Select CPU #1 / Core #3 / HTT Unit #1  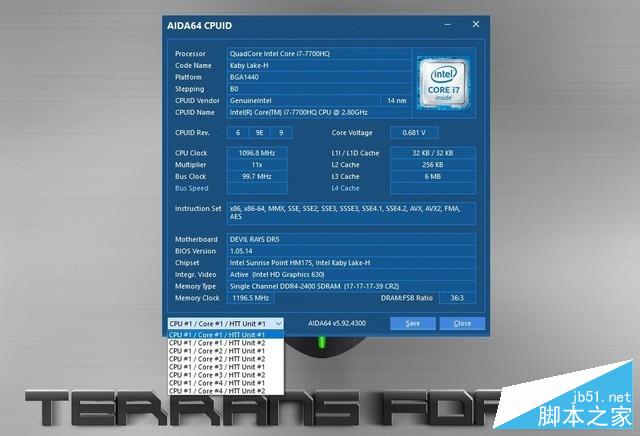(226, 367)
